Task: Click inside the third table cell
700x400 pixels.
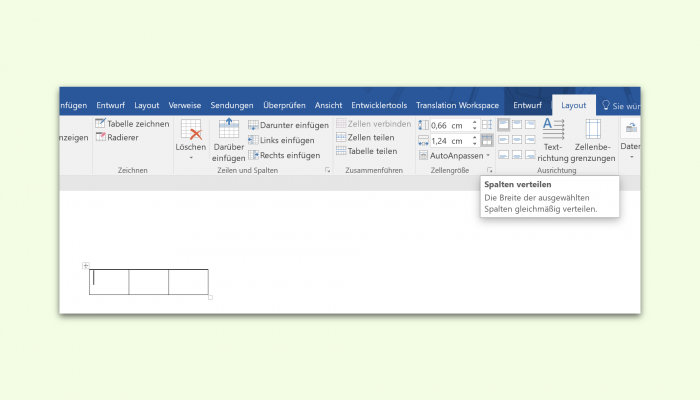Action: click(188, 282)
